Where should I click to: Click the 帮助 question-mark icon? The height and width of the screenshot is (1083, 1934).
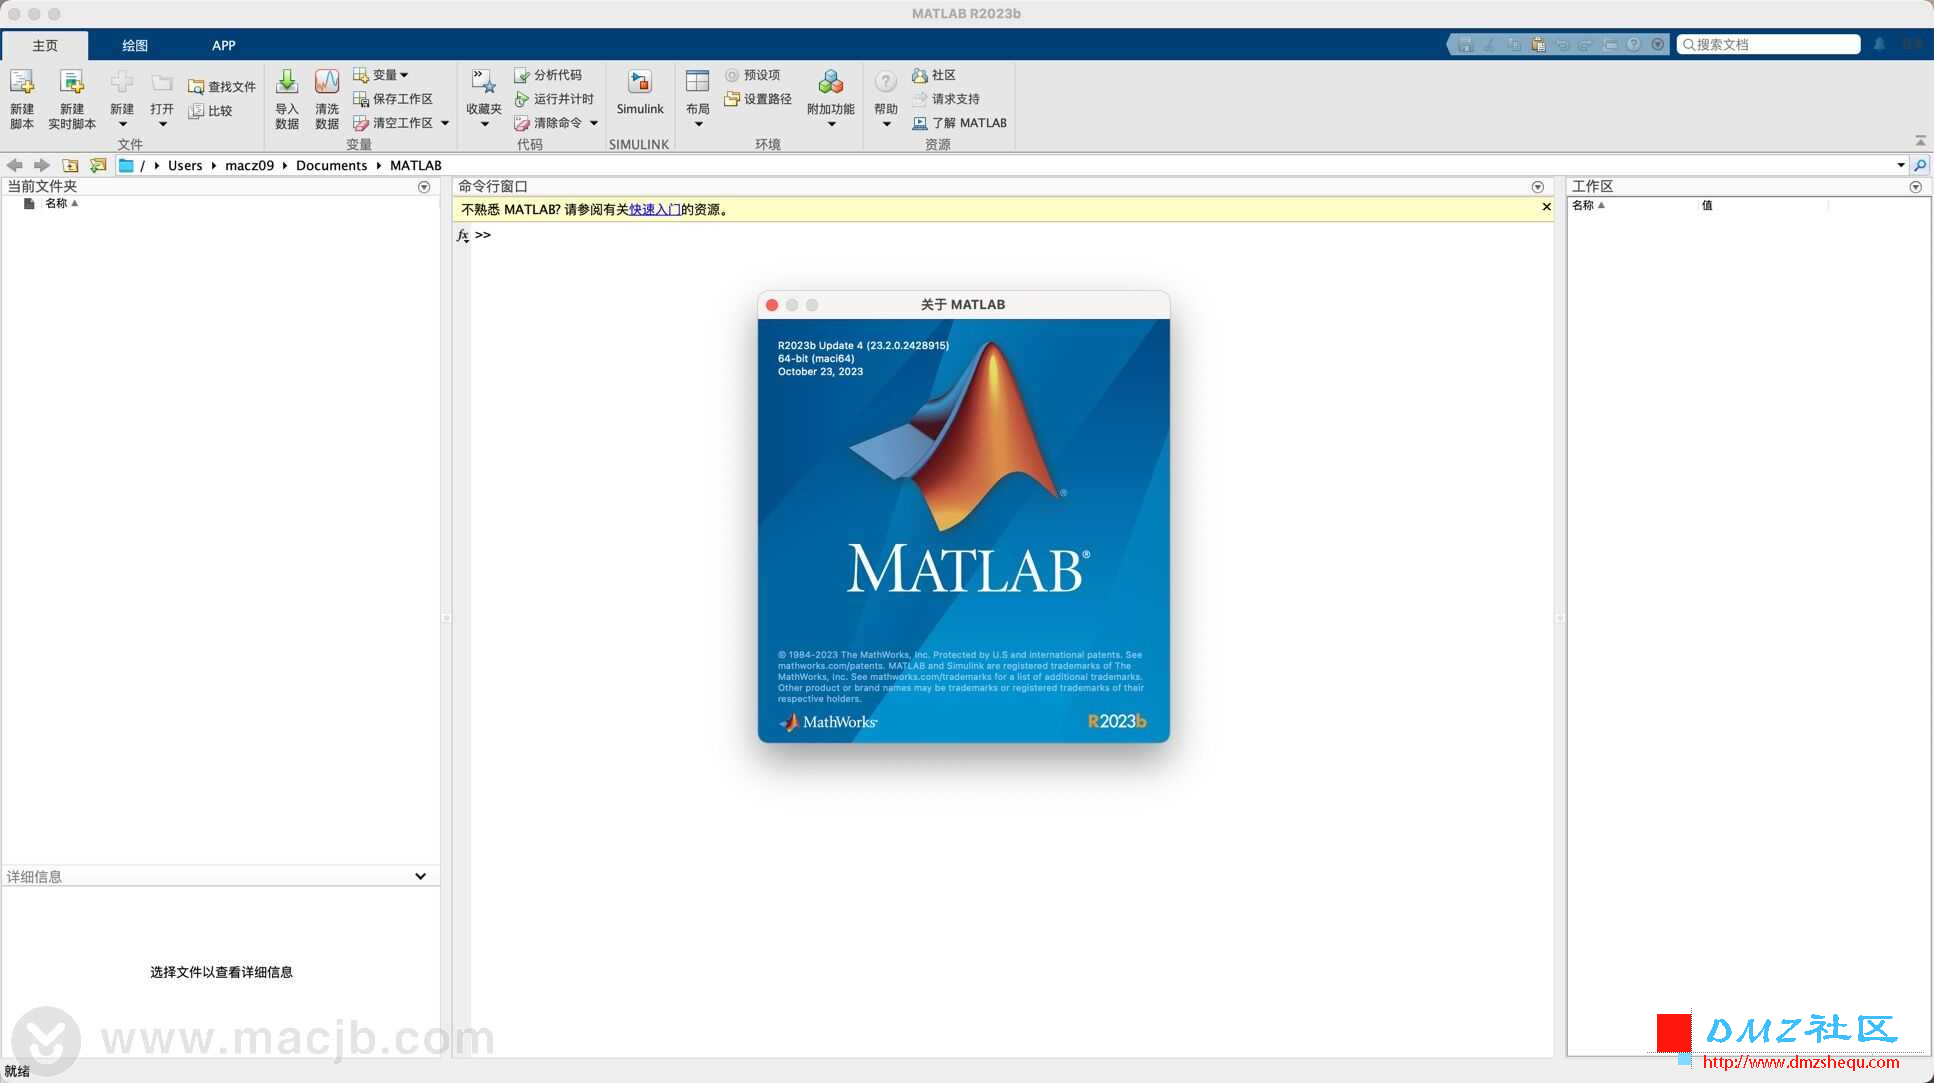886,83
